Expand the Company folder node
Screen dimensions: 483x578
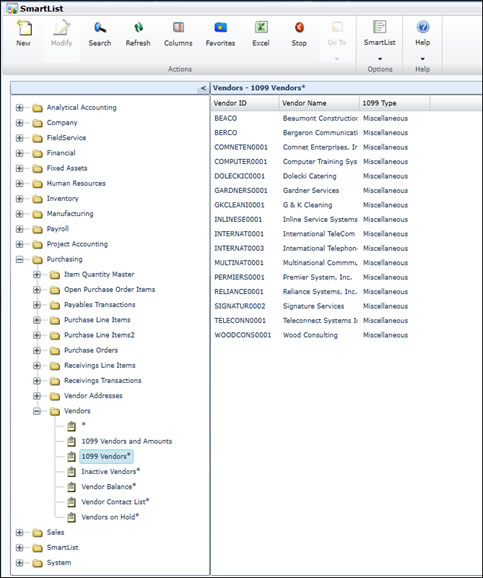click(20, 123)
